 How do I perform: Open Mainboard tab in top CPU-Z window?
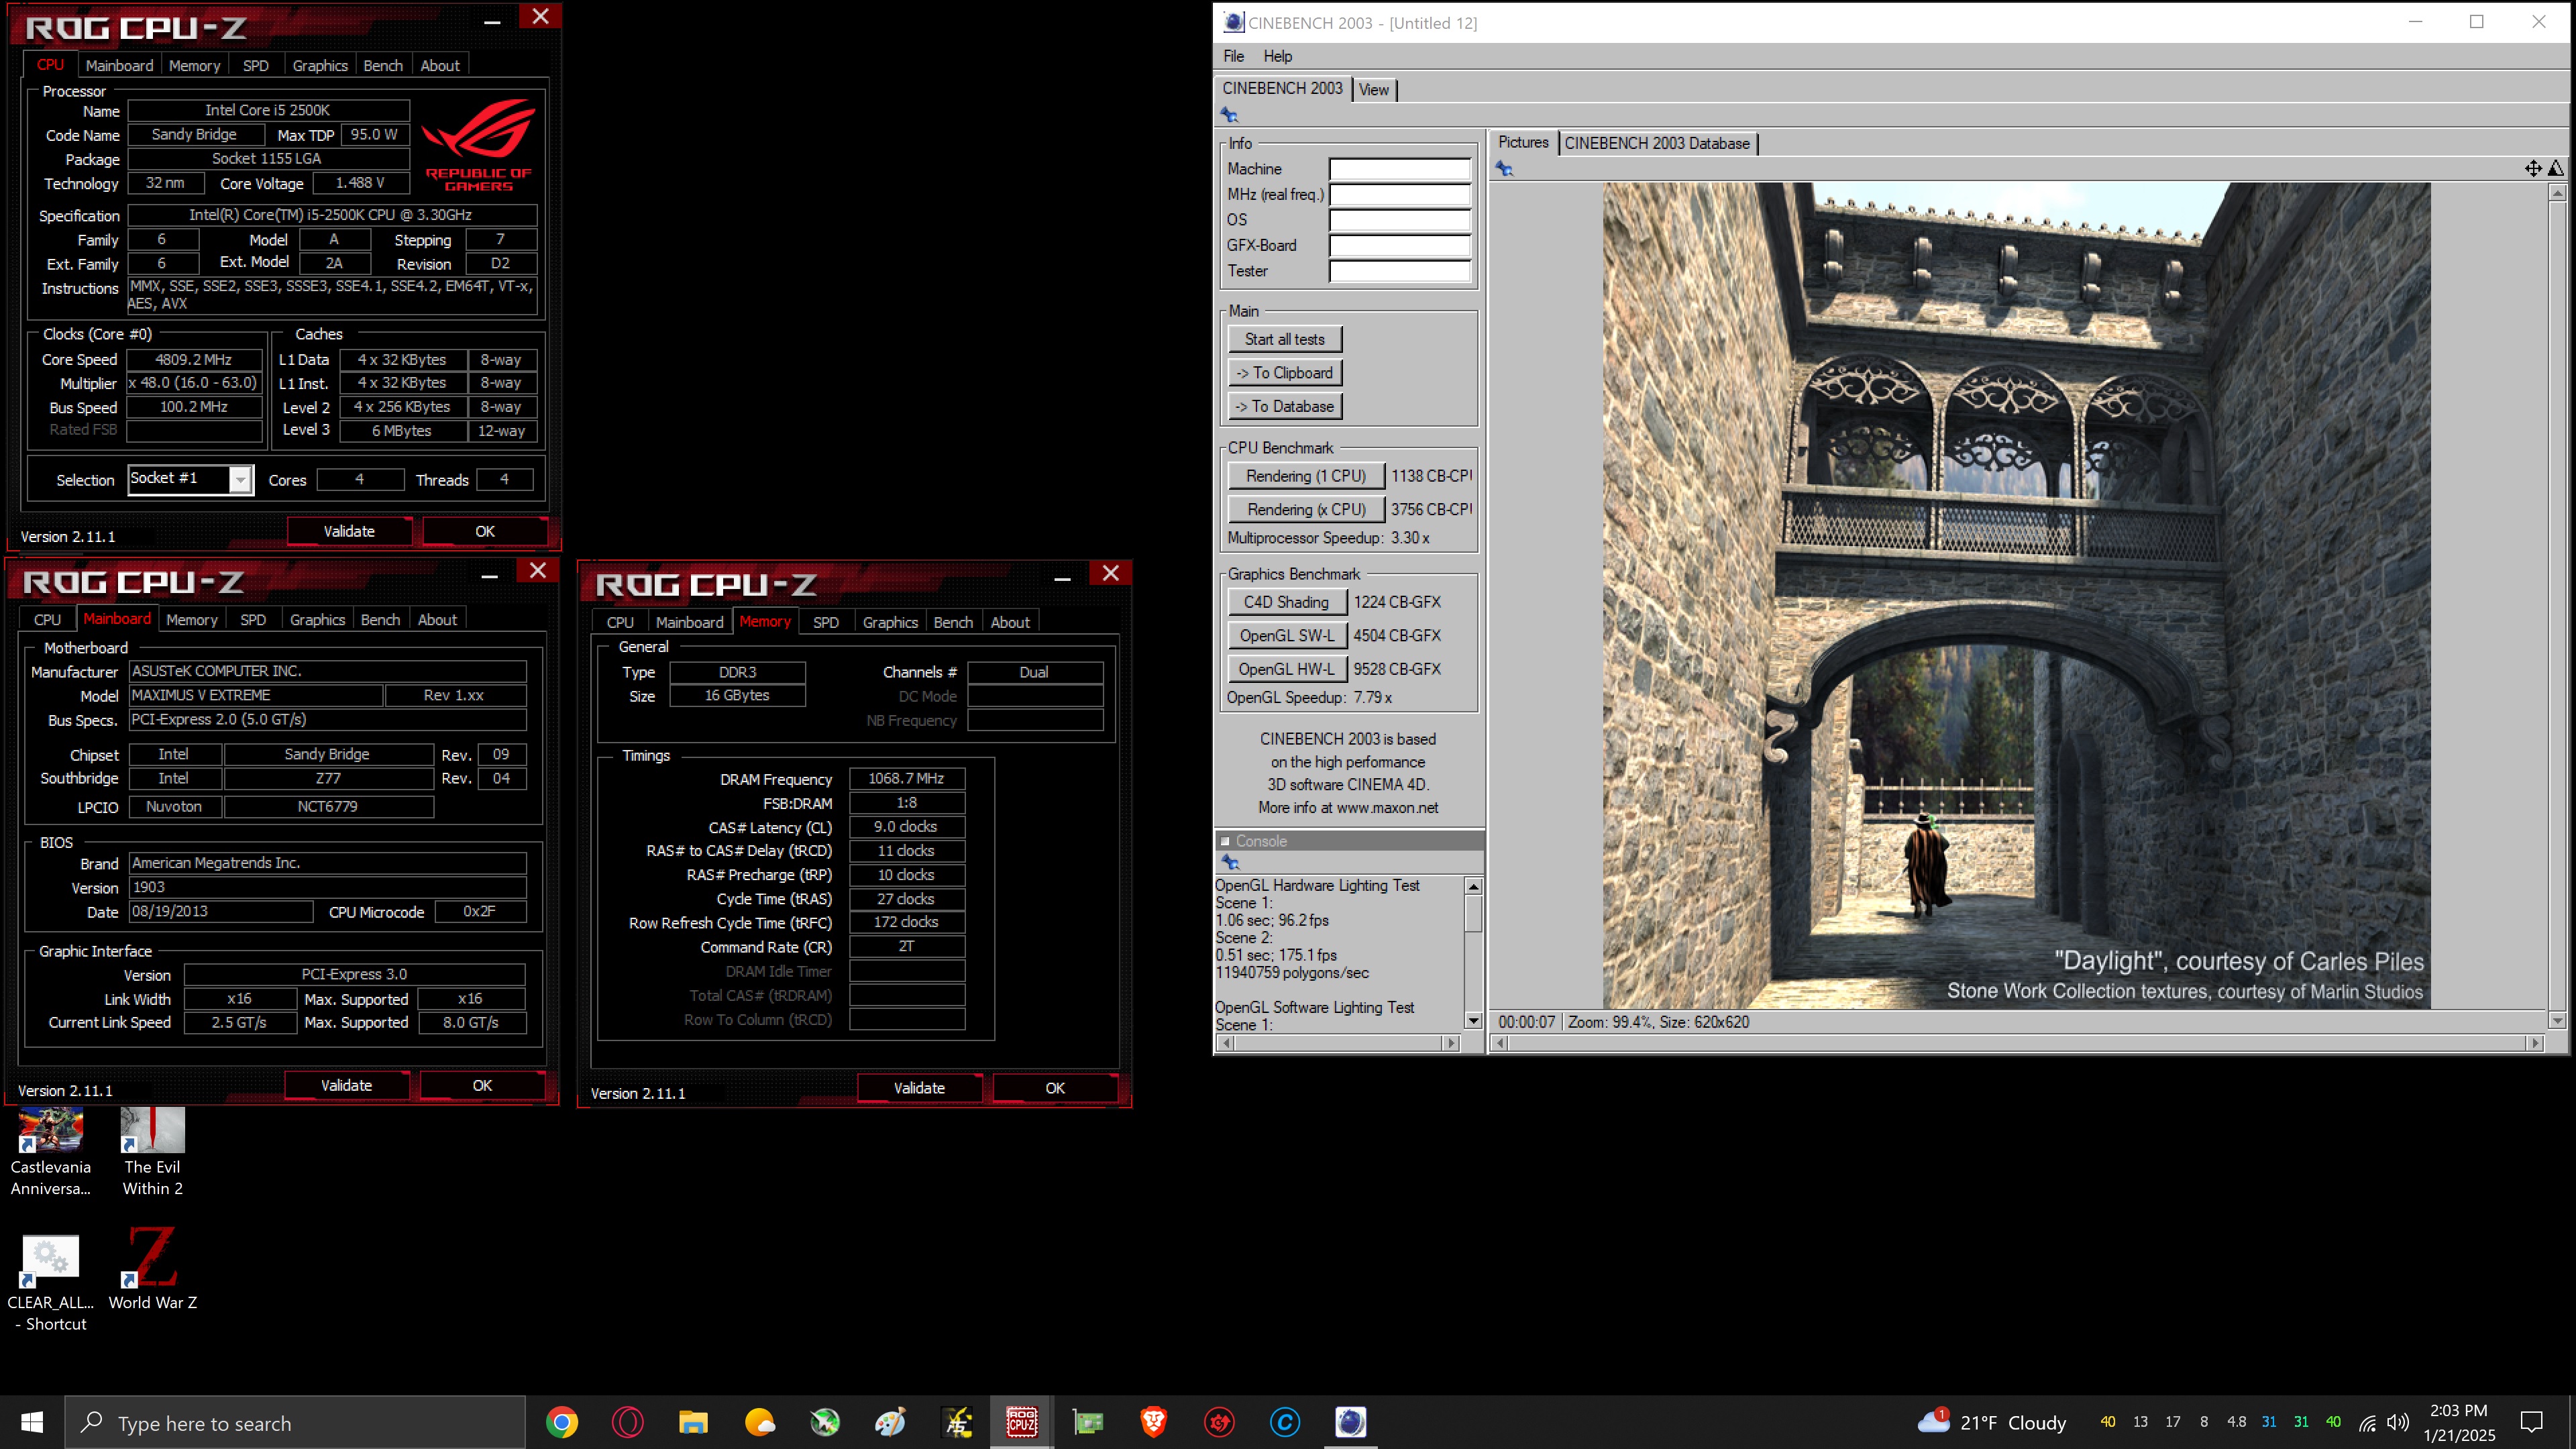point(119,65)
